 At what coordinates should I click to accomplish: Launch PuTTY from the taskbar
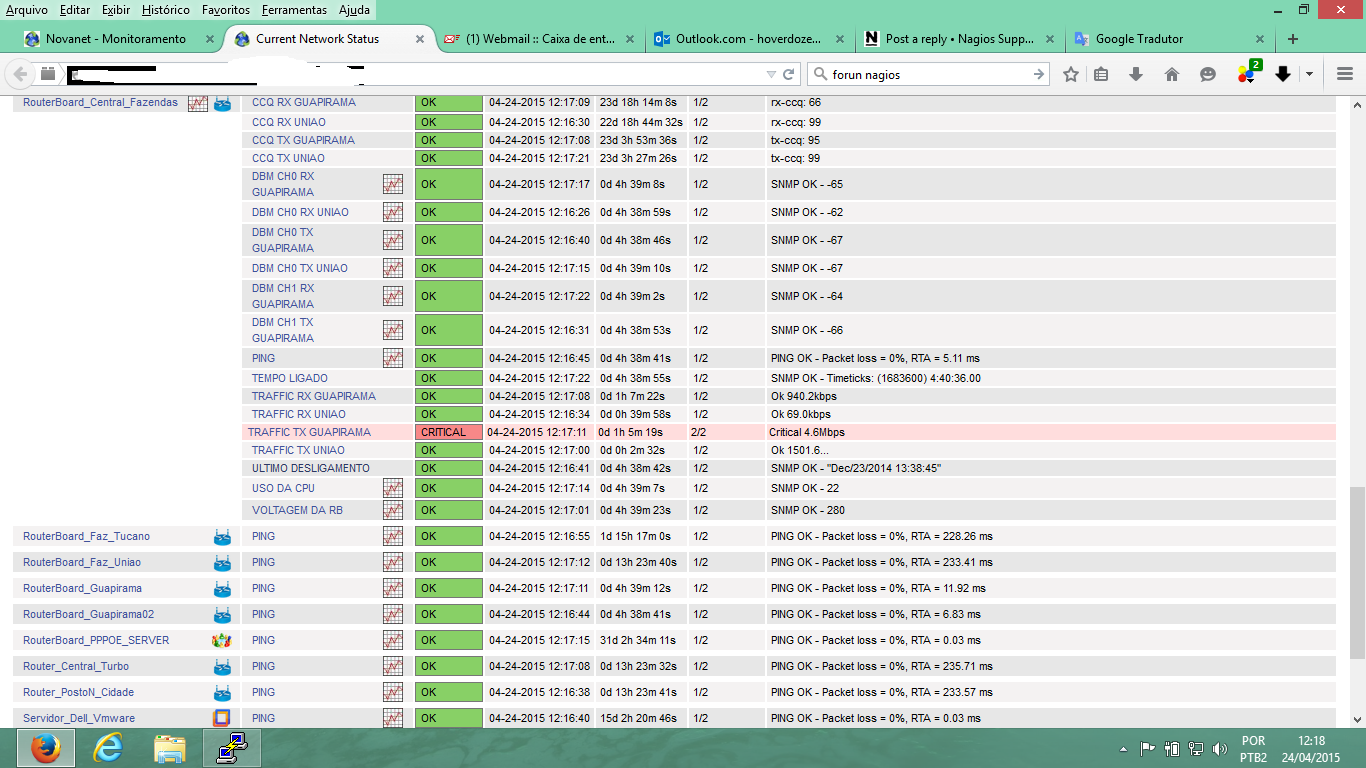[231, 747]
